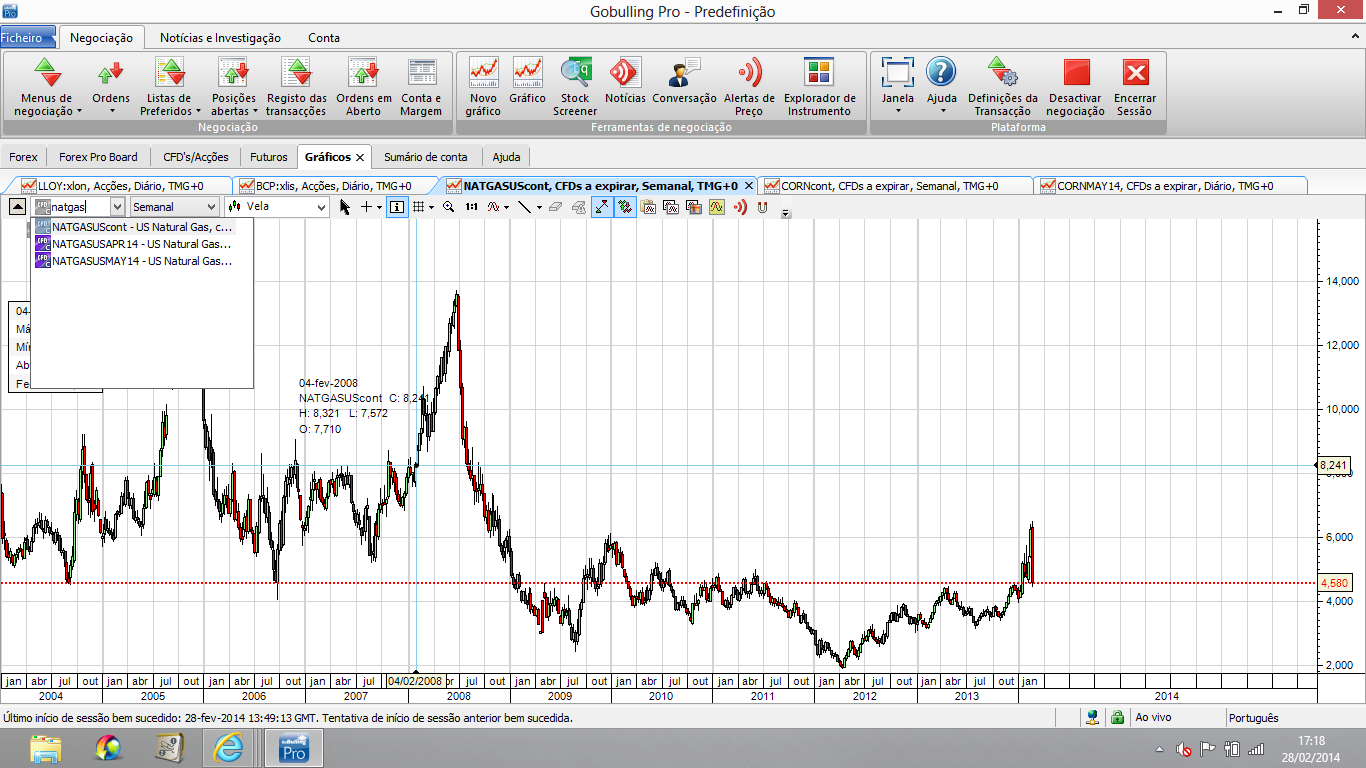Click the red 4,580 price level marker
Screen dimensions: 1366x768
pyautogui.click(x=1334, y=583)
